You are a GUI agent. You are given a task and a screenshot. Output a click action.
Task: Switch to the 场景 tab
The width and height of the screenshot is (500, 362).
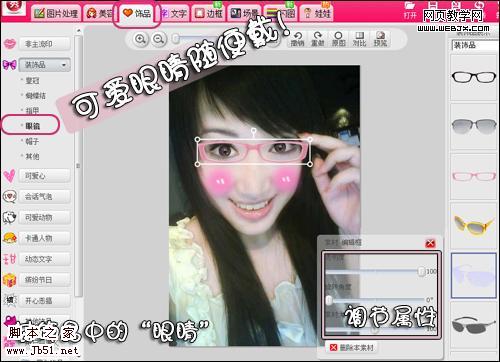[x=245, y=13]
